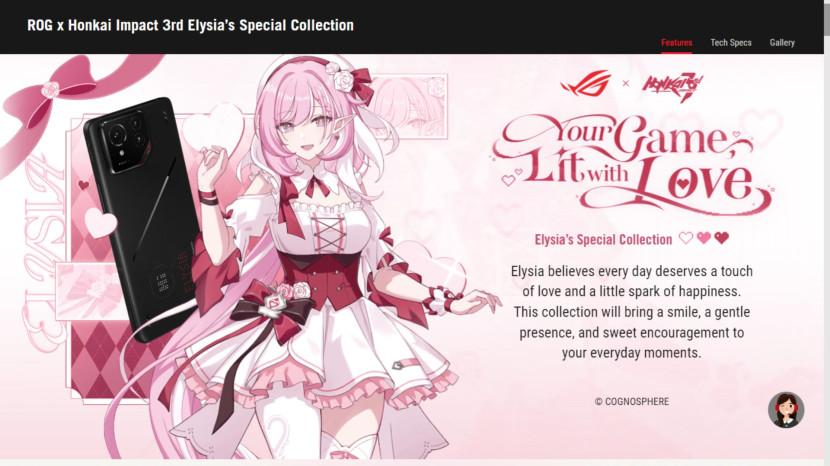Select the Features tab
This screenshot has height=466, width=830.
pos(676,42)
